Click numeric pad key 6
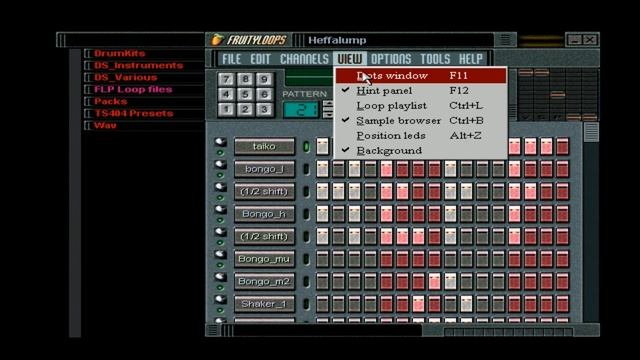Screen dimensions: 640x360 [x=264, y=94]
